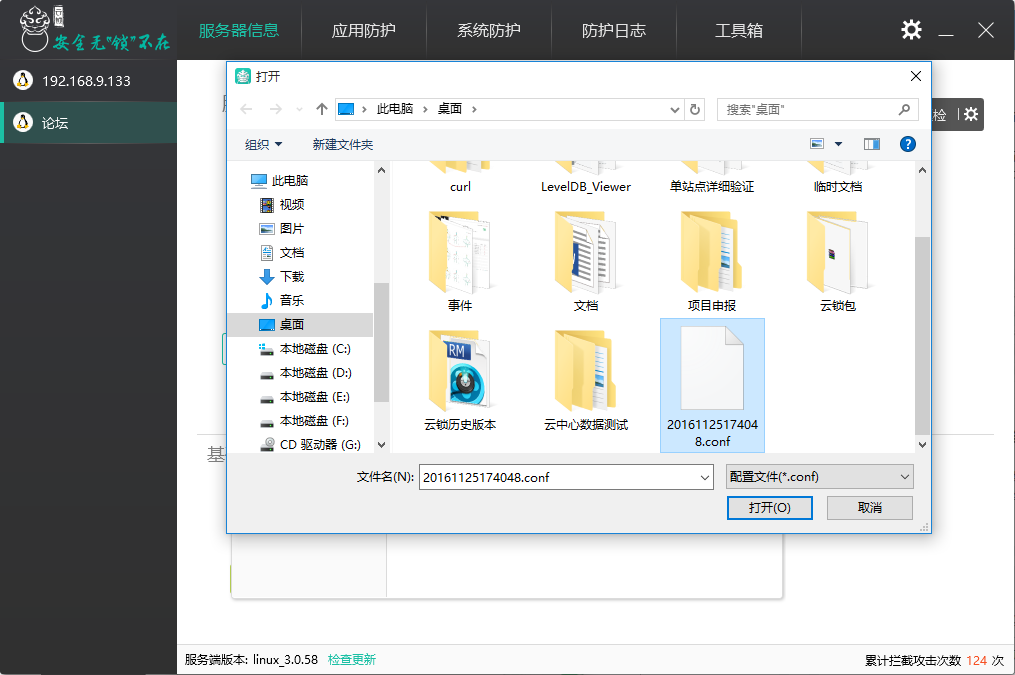The image size is (1015, 675).
Task: Click 新建文件夹 button
Action: (x=342, y=144)
